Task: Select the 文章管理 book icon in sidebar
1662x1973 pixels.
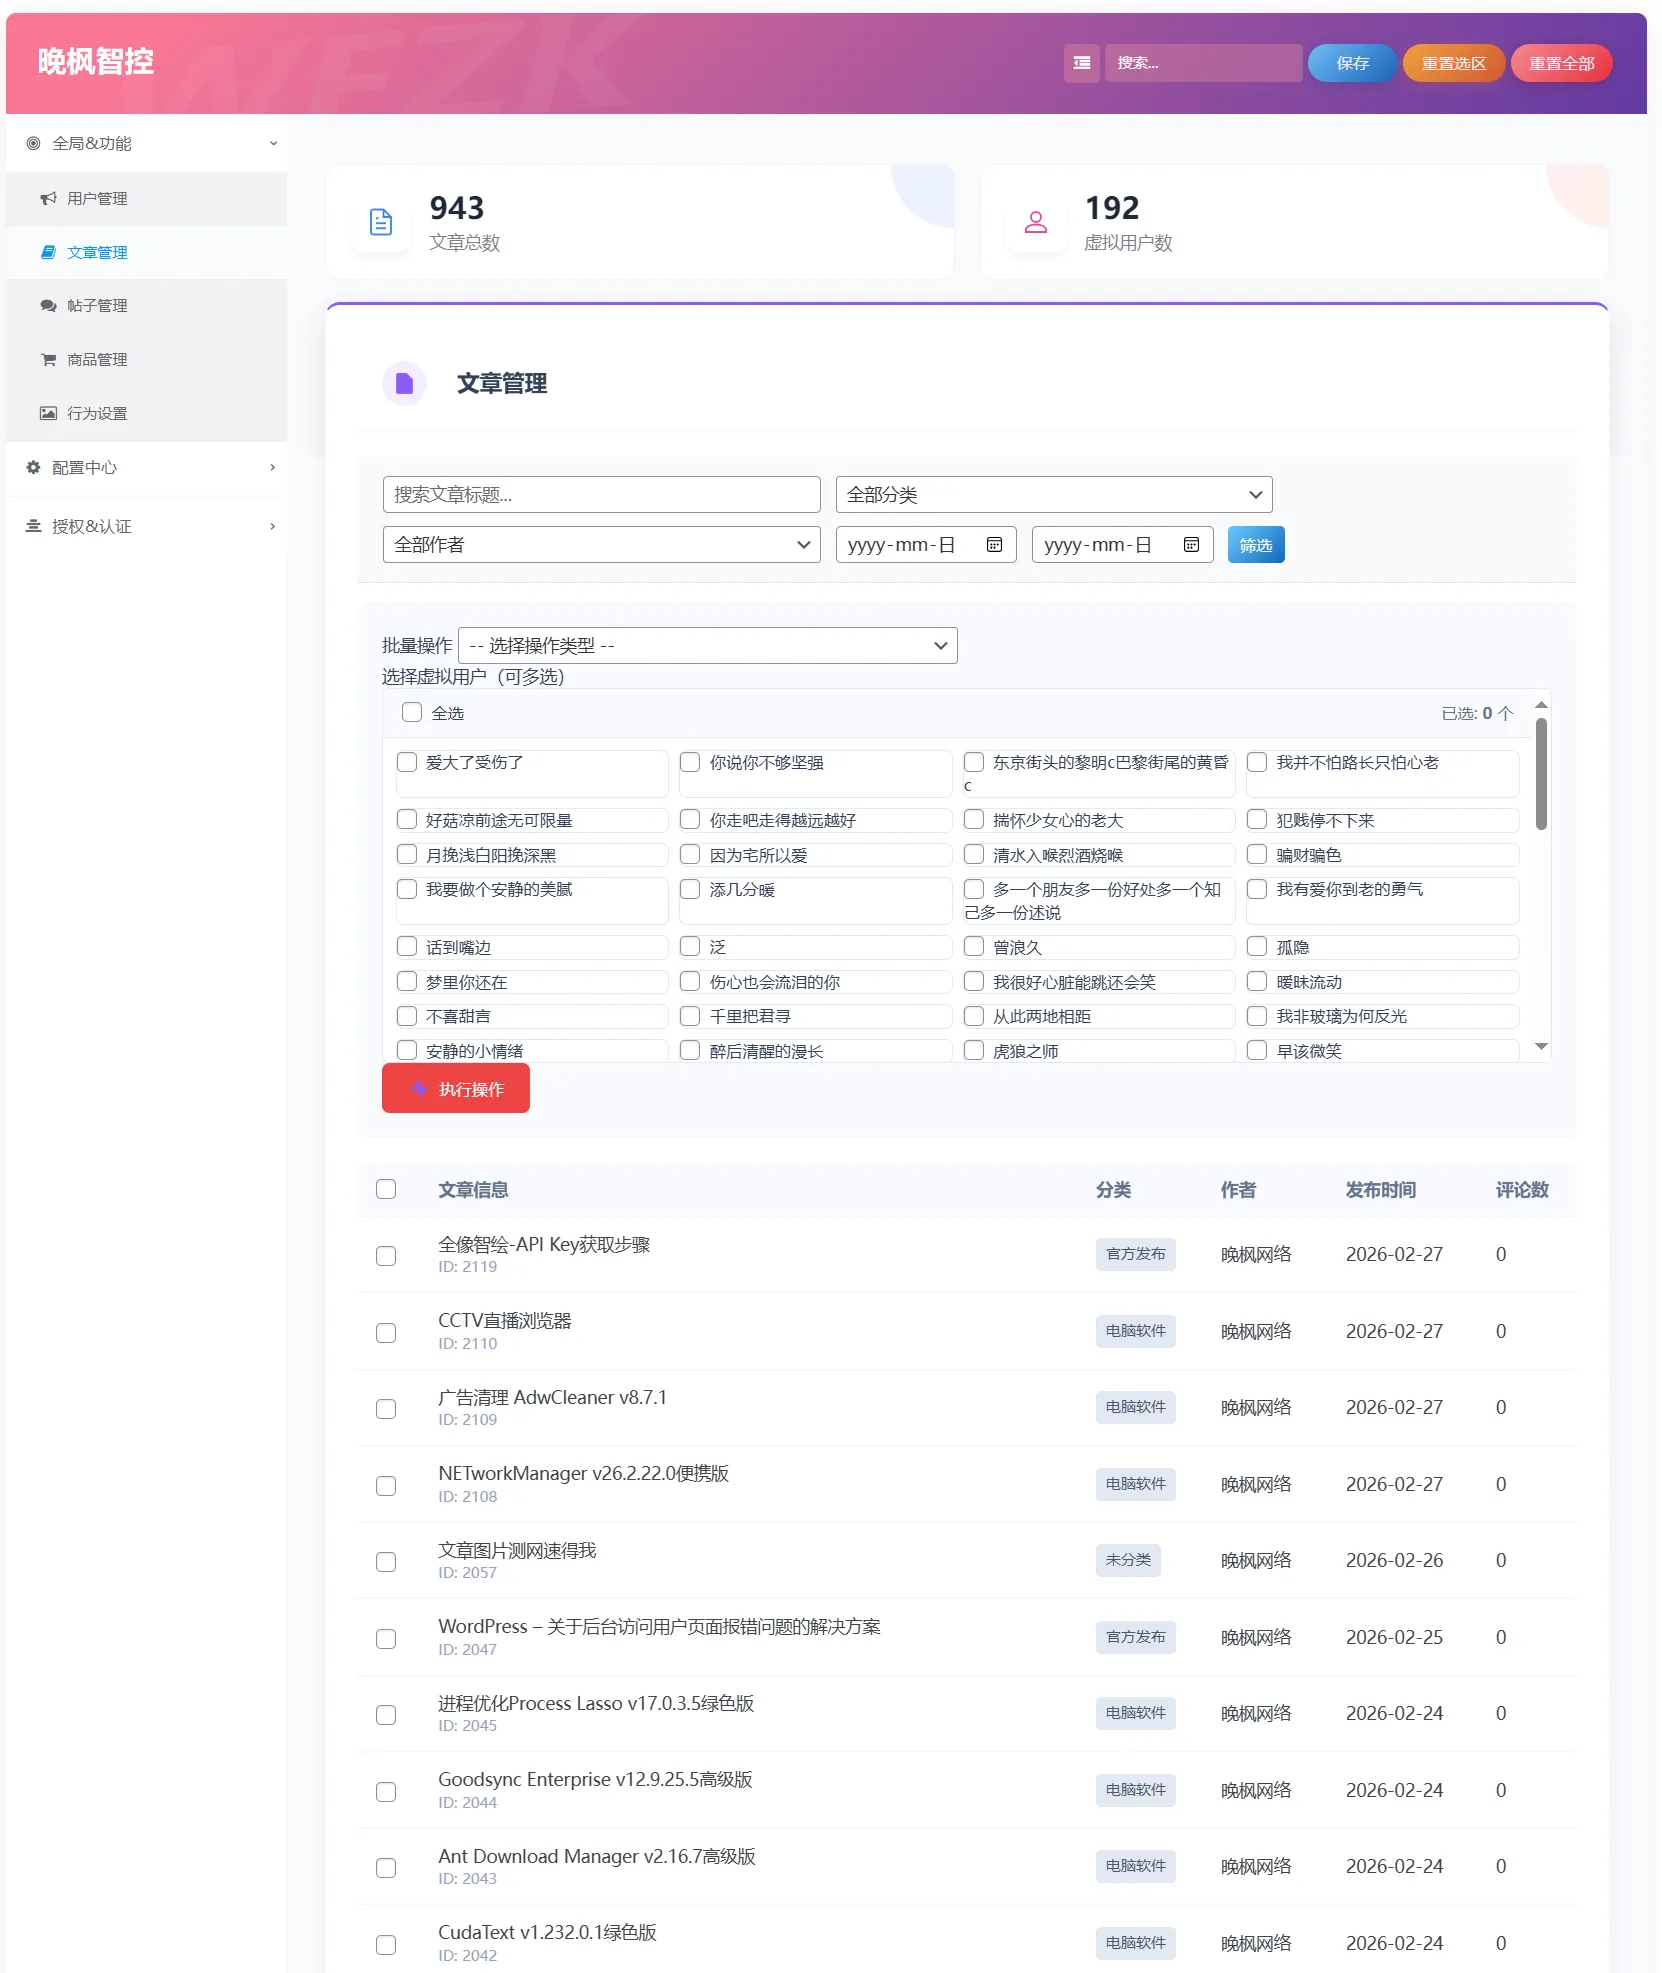Action: [47, 252]
